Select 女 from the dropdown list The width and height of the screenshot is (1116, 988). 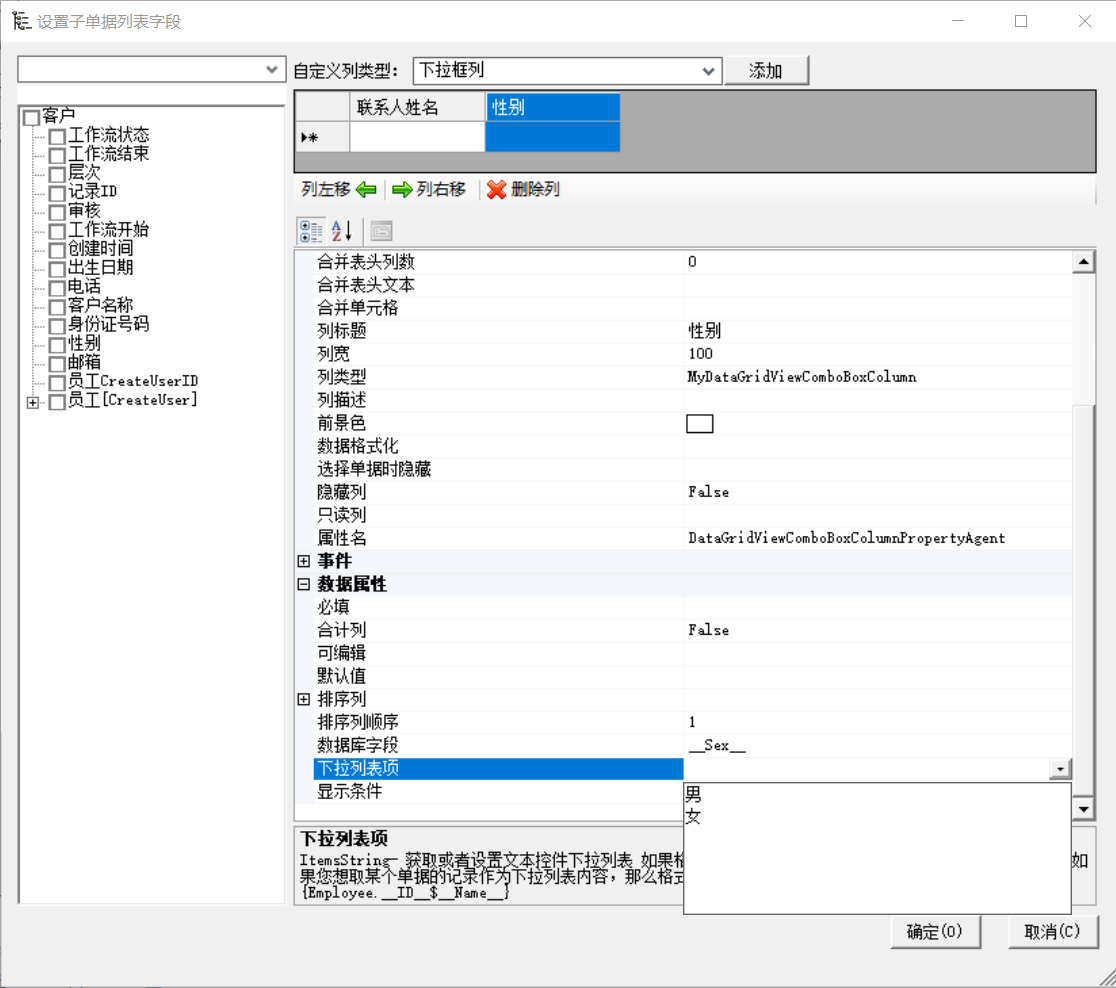(693, 816)
